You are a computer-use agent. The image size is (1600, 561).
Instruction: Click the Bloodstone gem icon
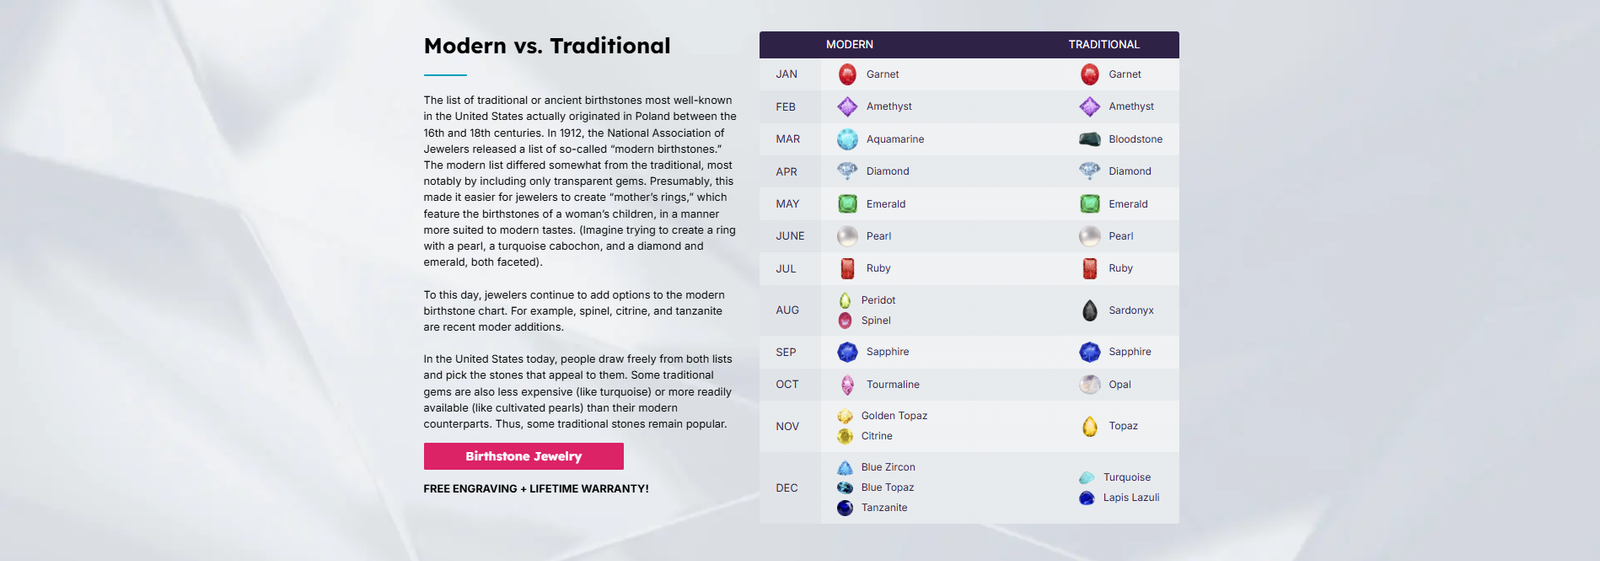pos(1090,139)
